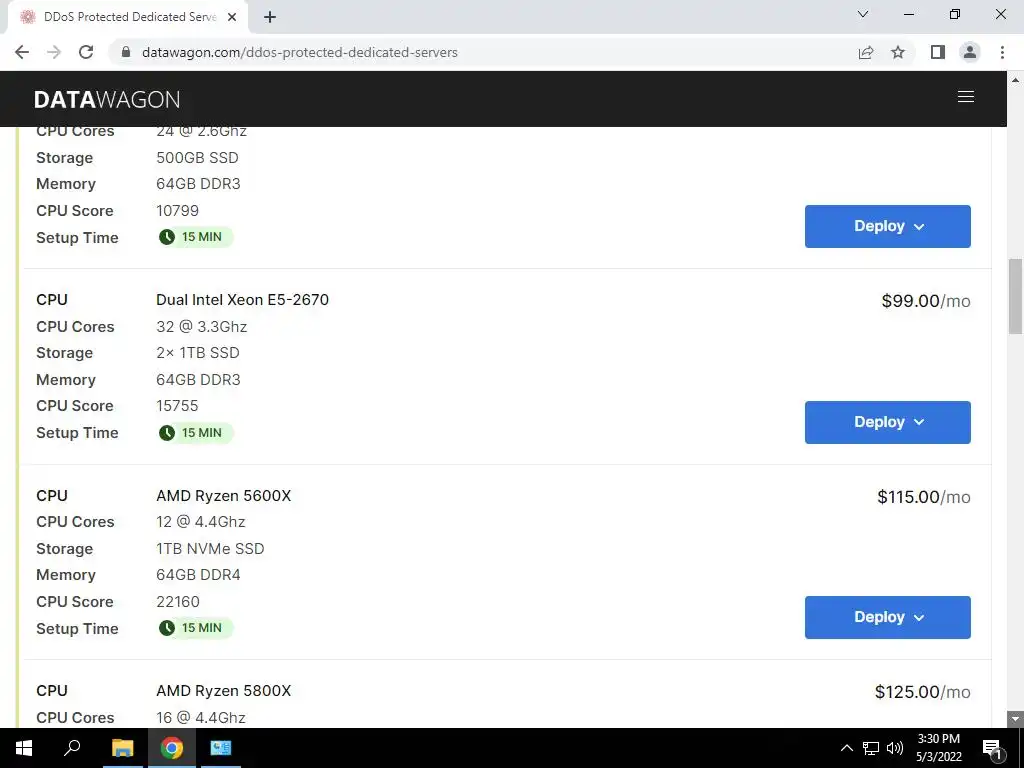Open the browser side panel icon
This screenshot has height=768, width=1024.
(937, 52)
